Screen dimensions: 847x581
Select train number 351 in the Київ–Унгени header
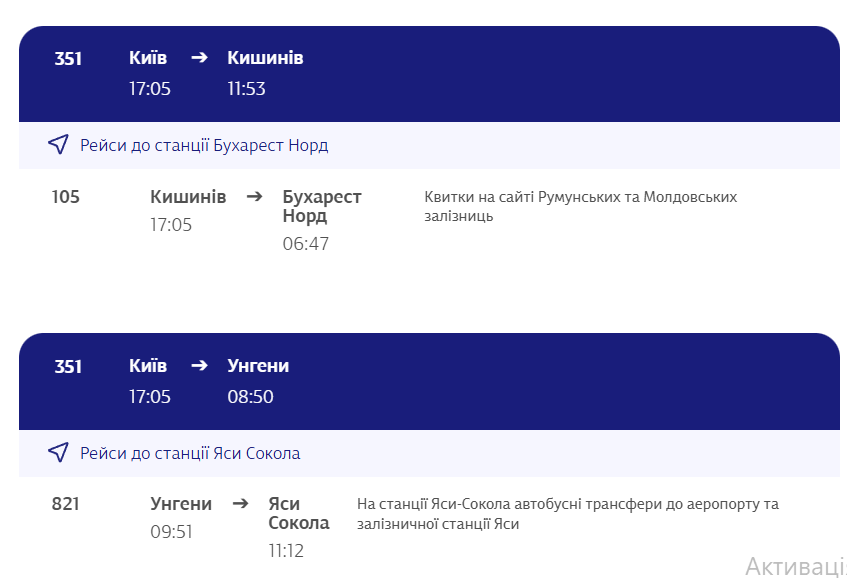coord(68,366)
